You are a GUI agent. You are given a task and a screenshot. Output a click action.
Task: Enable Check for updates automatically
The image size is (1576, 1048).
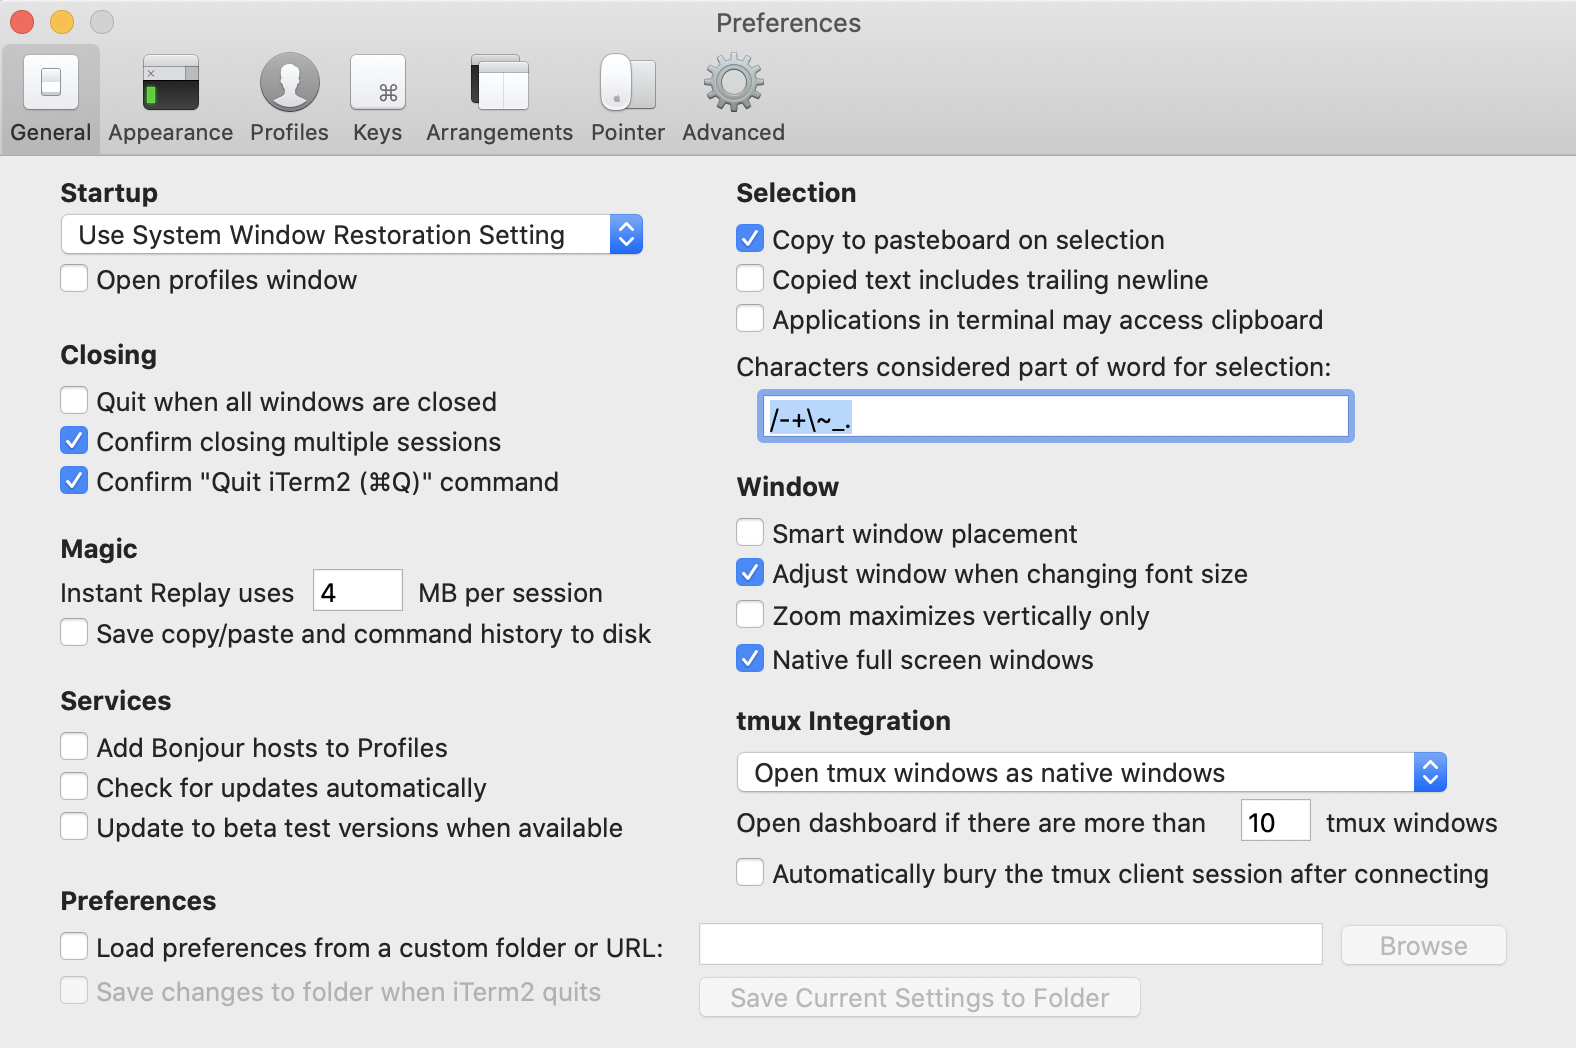(74, 786)
